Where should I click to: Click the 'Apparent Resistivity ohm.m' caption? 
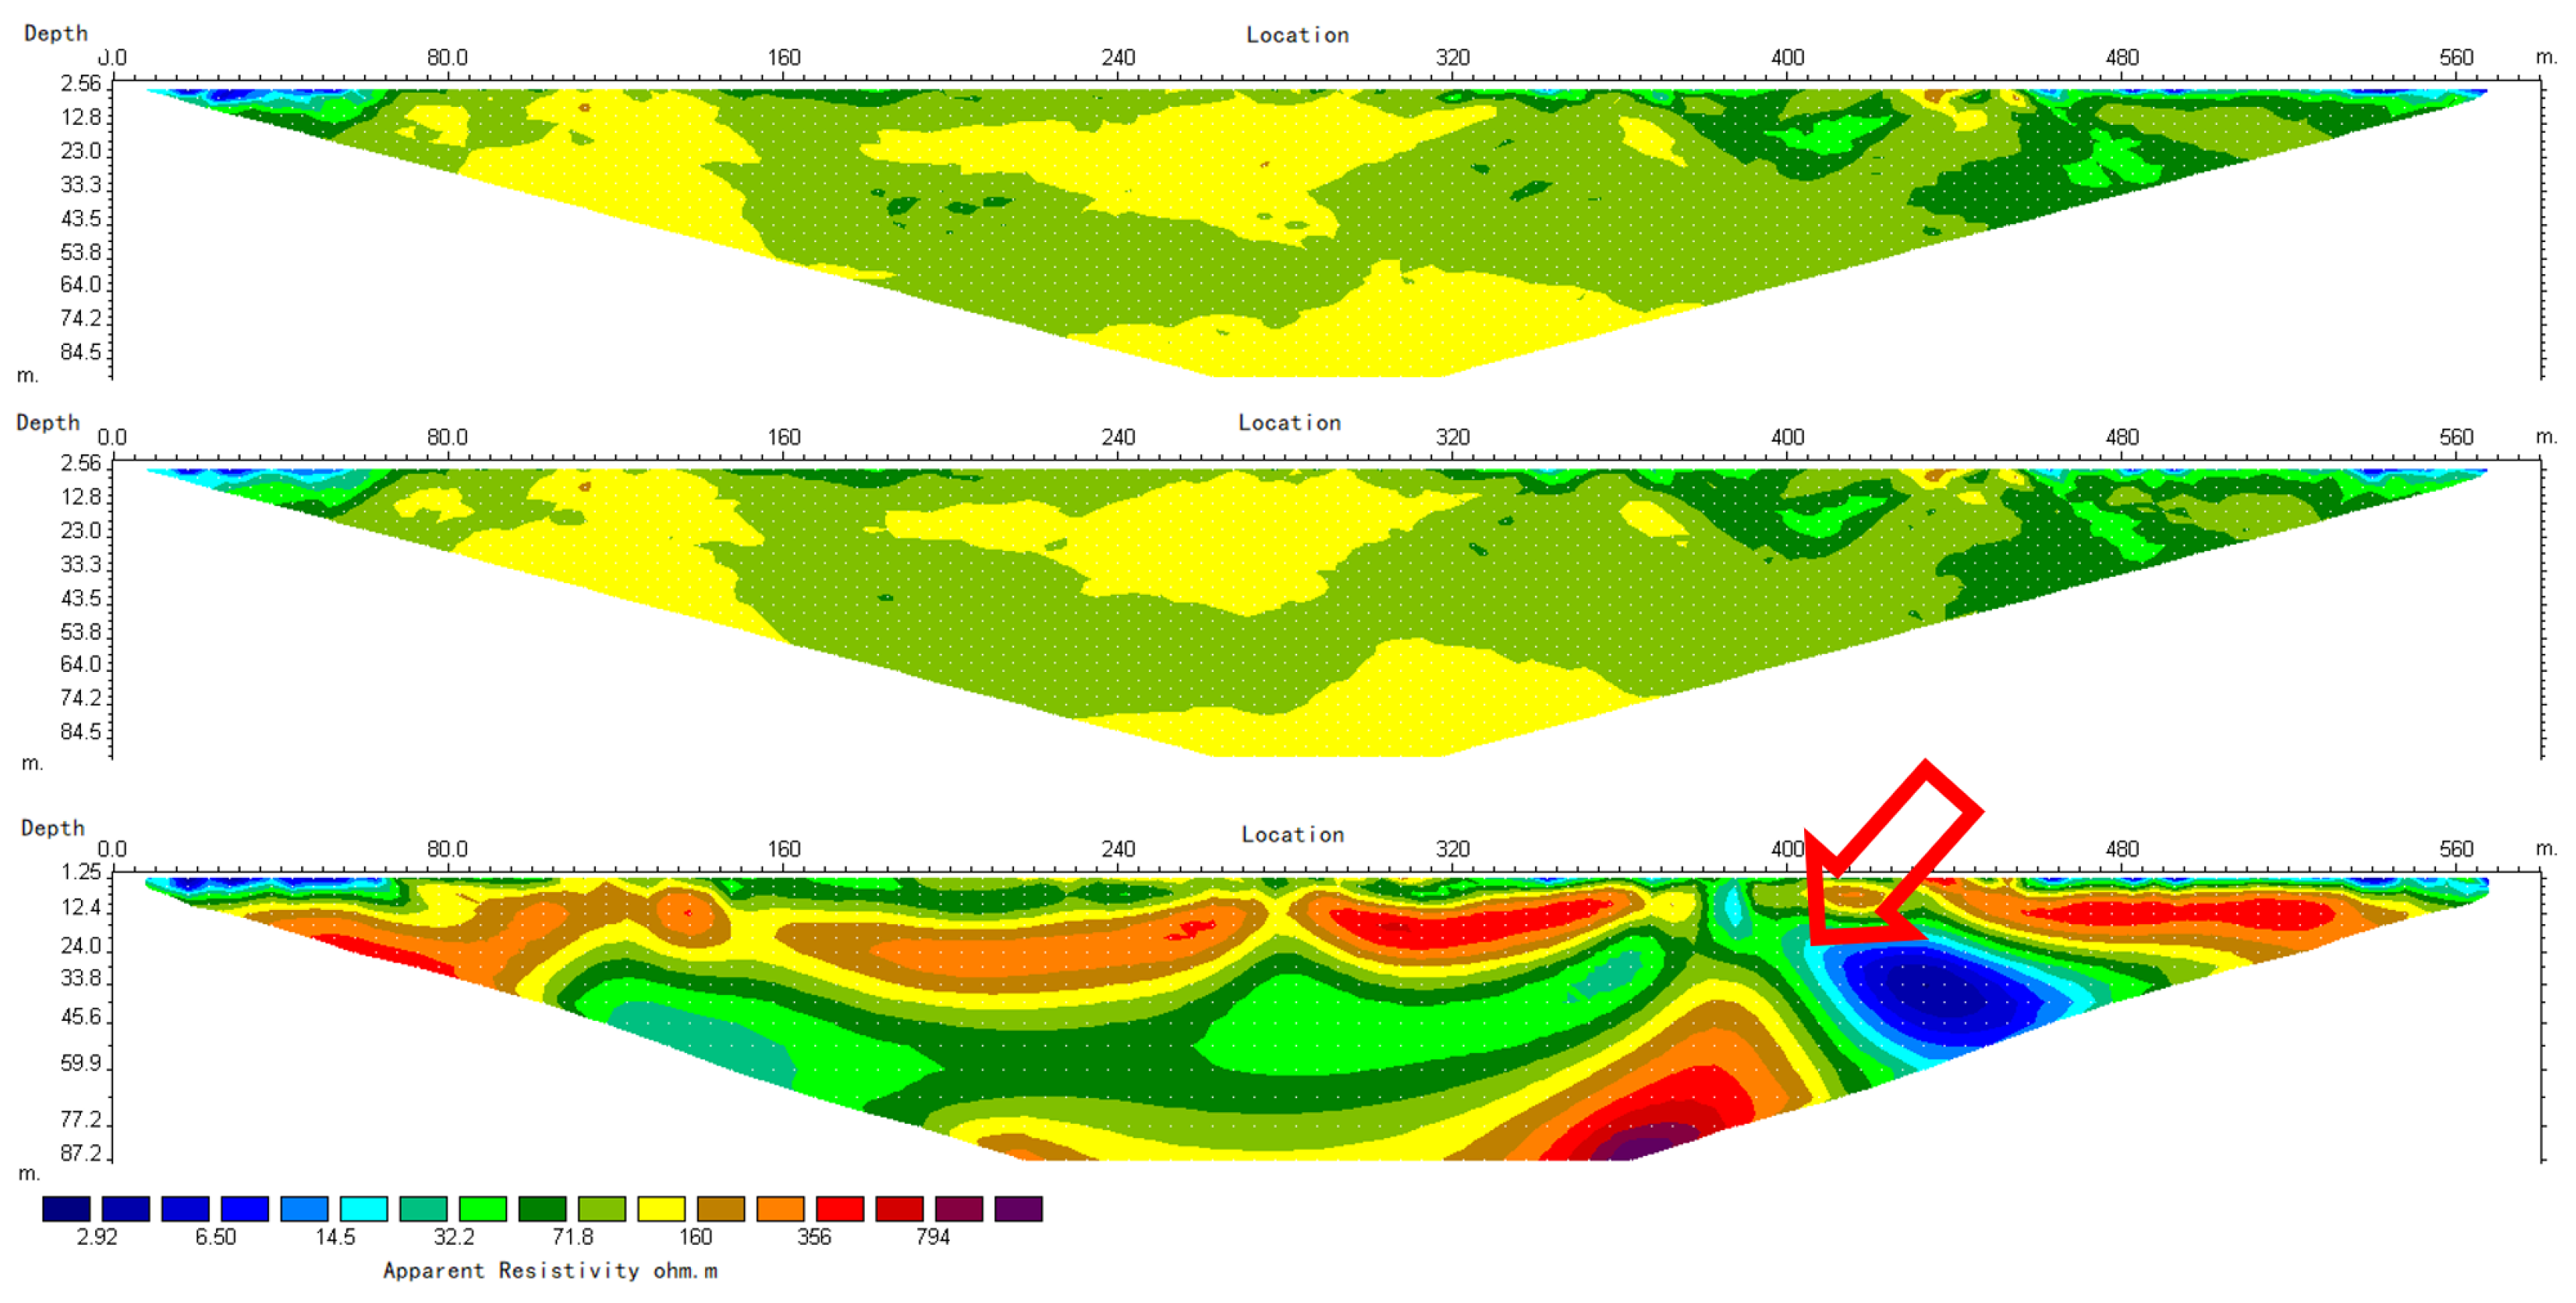pyautogui.click(x=550, y=1270)
